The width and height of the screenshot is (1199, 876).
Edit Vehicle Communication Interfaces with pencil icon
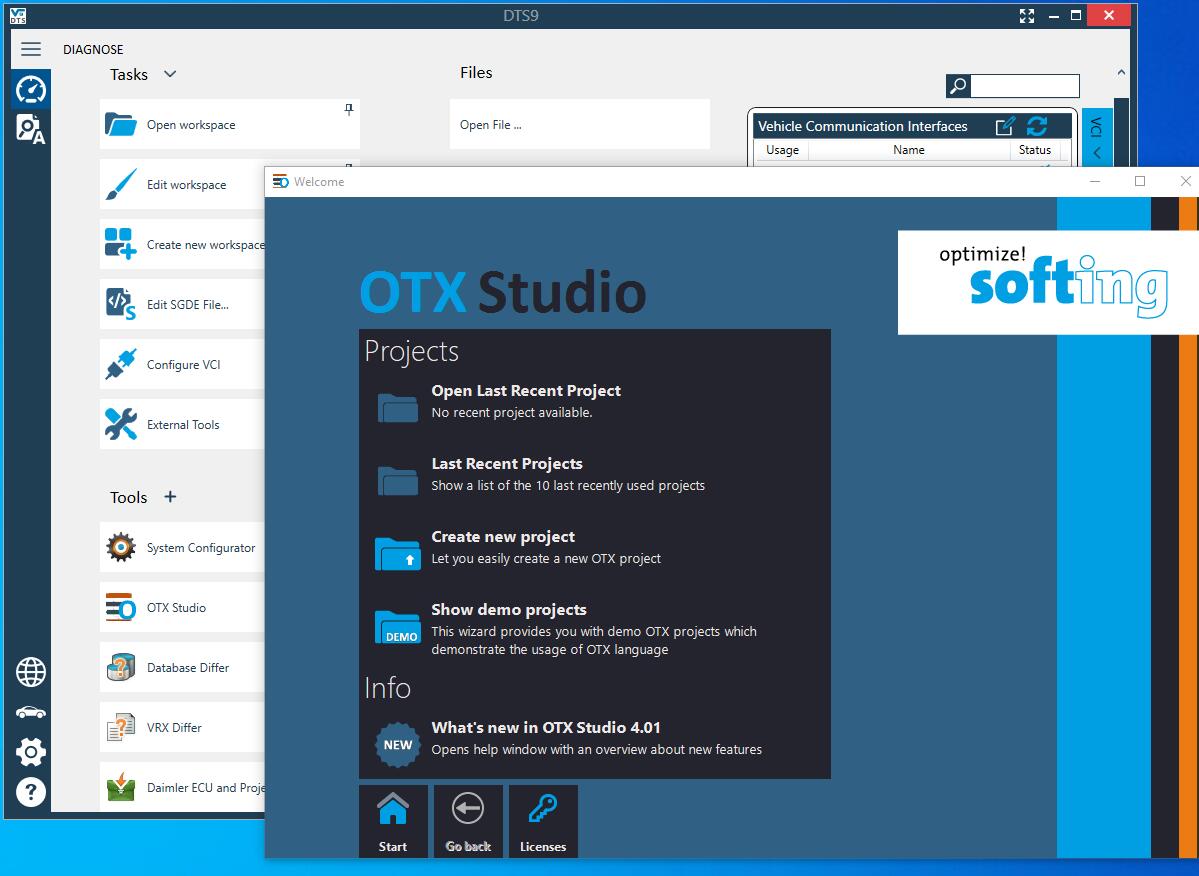[1005, 126]
